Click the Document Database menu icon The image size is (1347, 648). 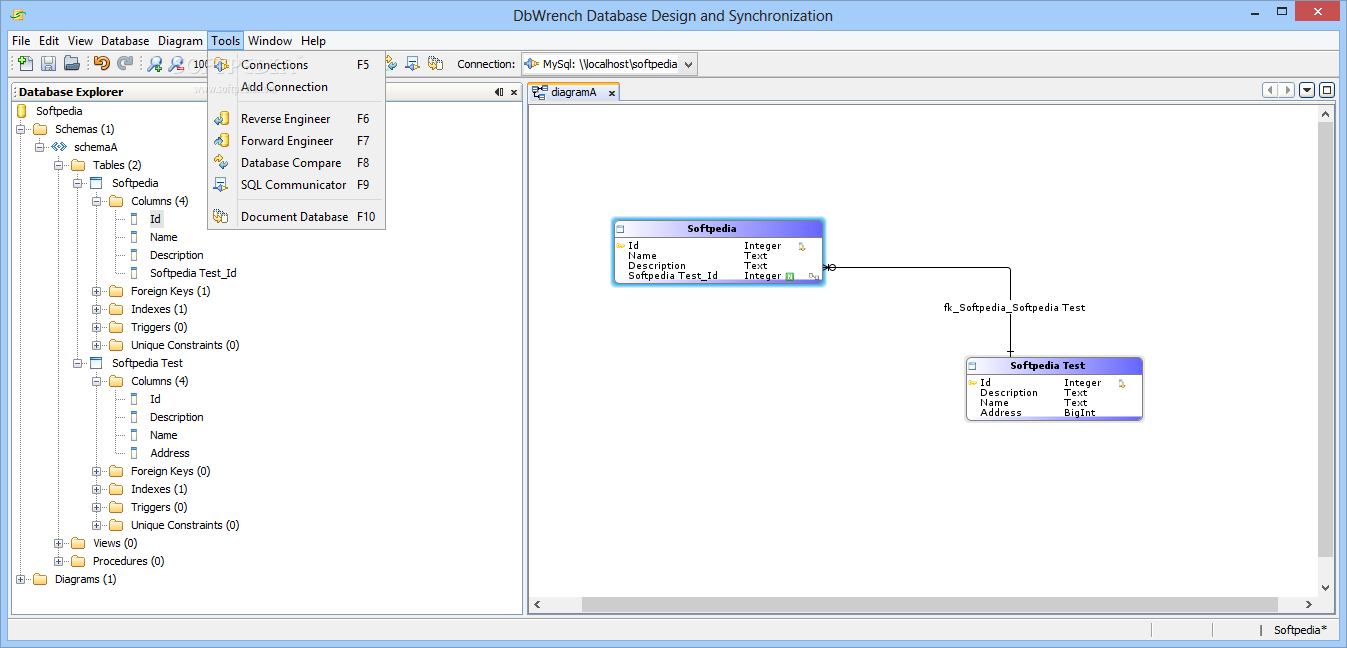[x=221, y=217]
